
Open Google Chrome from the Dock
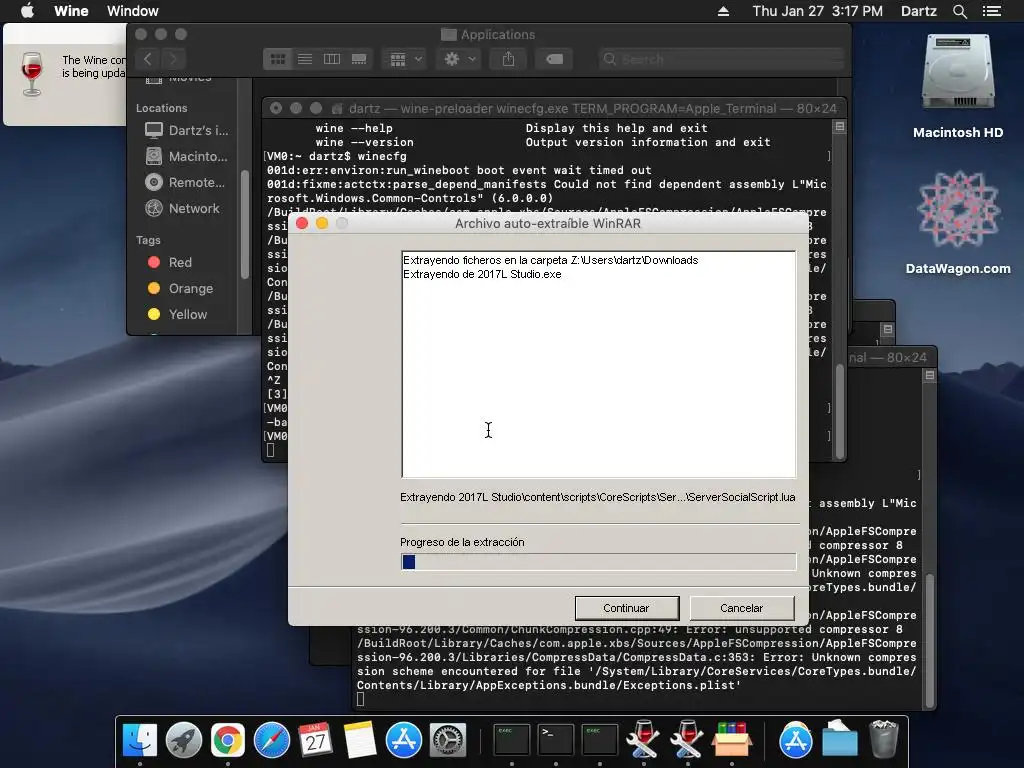tap(227, 740)
